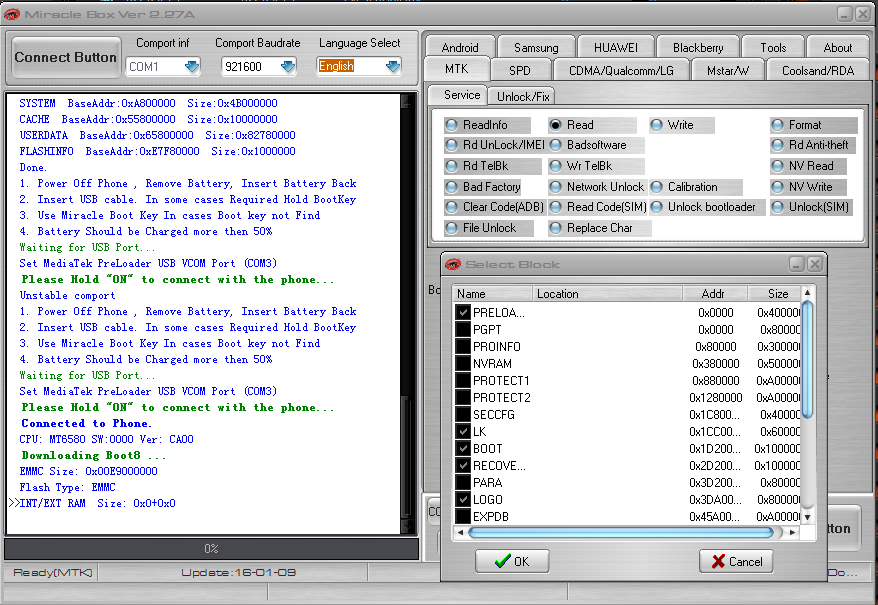Open the Unlock/Fix sub-tab

click(x=523, y=96)
